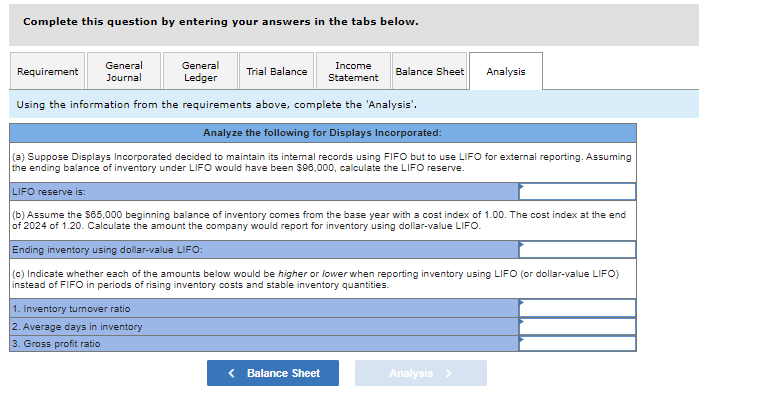Click the part (a) LIFO reserve question text
The width and height of the screenshot is (762, 417).
coord(322,162)
